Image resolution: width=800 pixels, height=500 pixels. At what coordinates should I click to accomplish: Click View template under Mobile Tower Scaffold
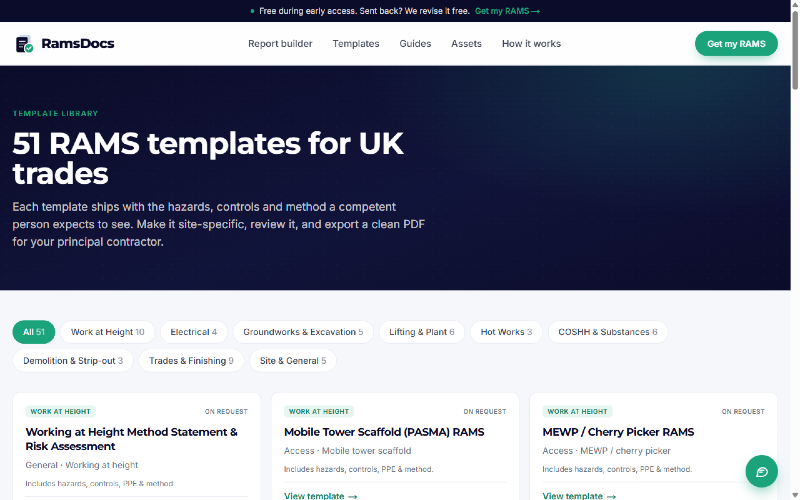tap(320, 495)
